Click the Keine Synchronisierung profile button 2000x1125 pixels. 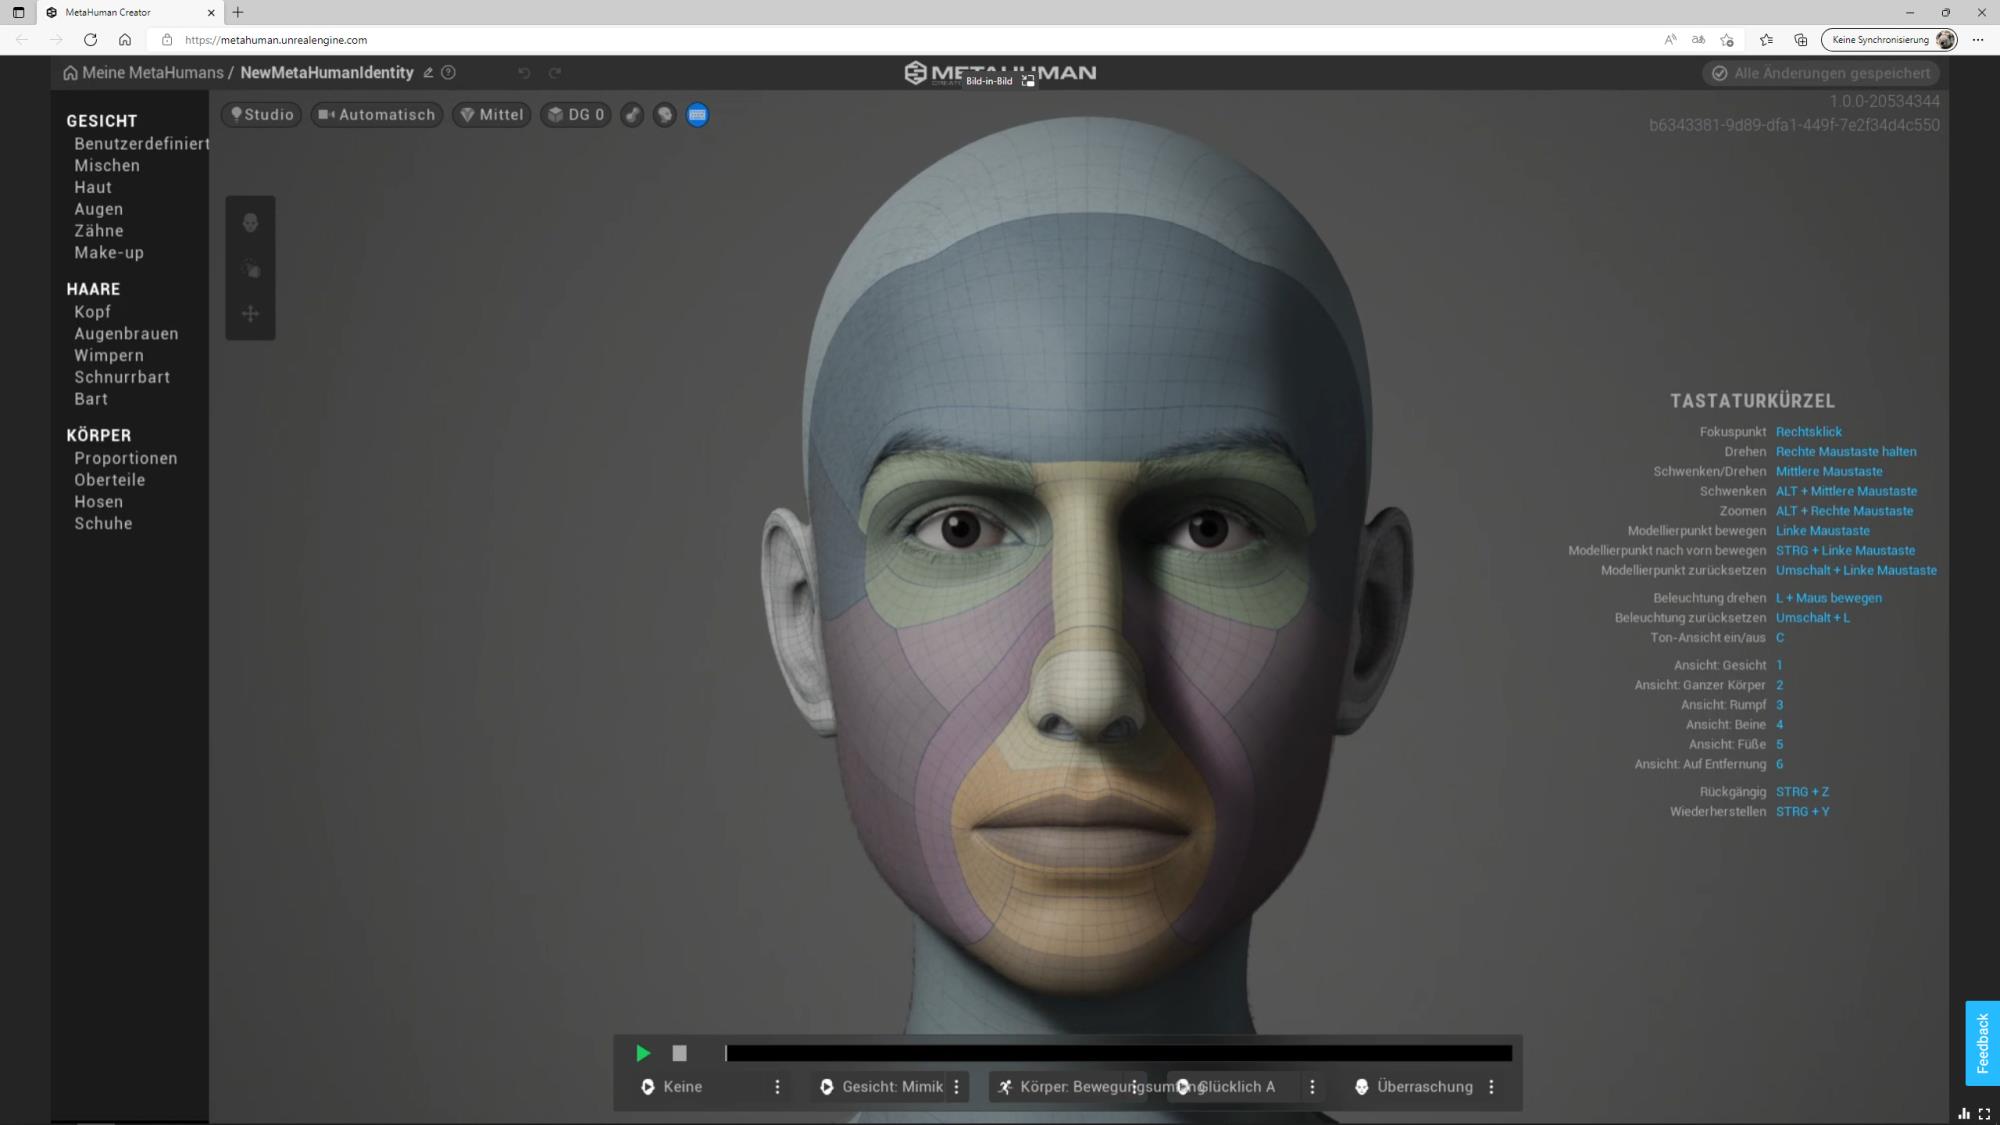[1890, 40]
